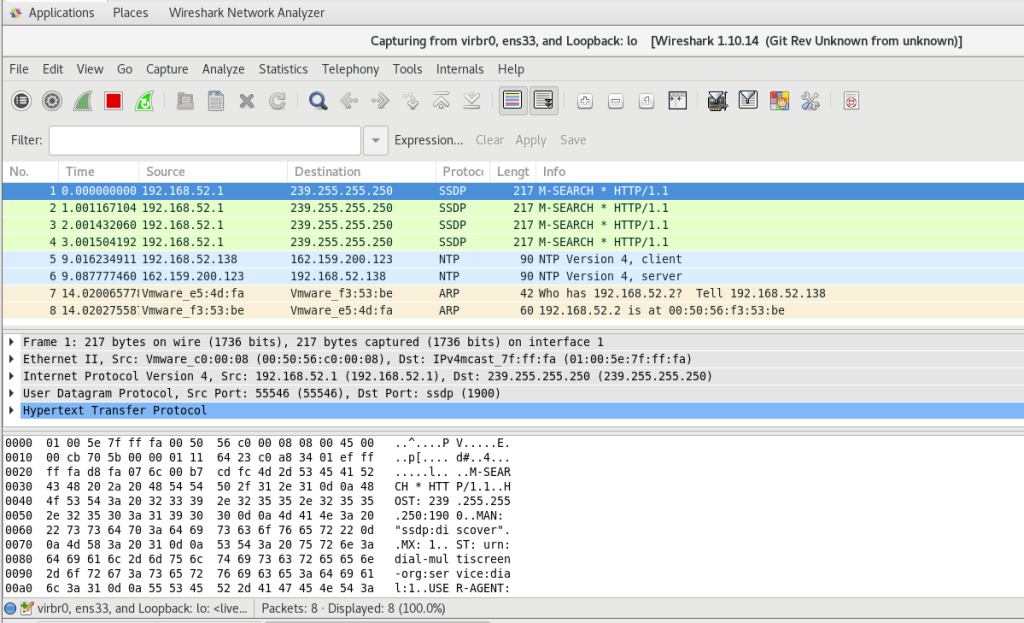
Task: Open the Statistics menu
Action: pos(283,69)
